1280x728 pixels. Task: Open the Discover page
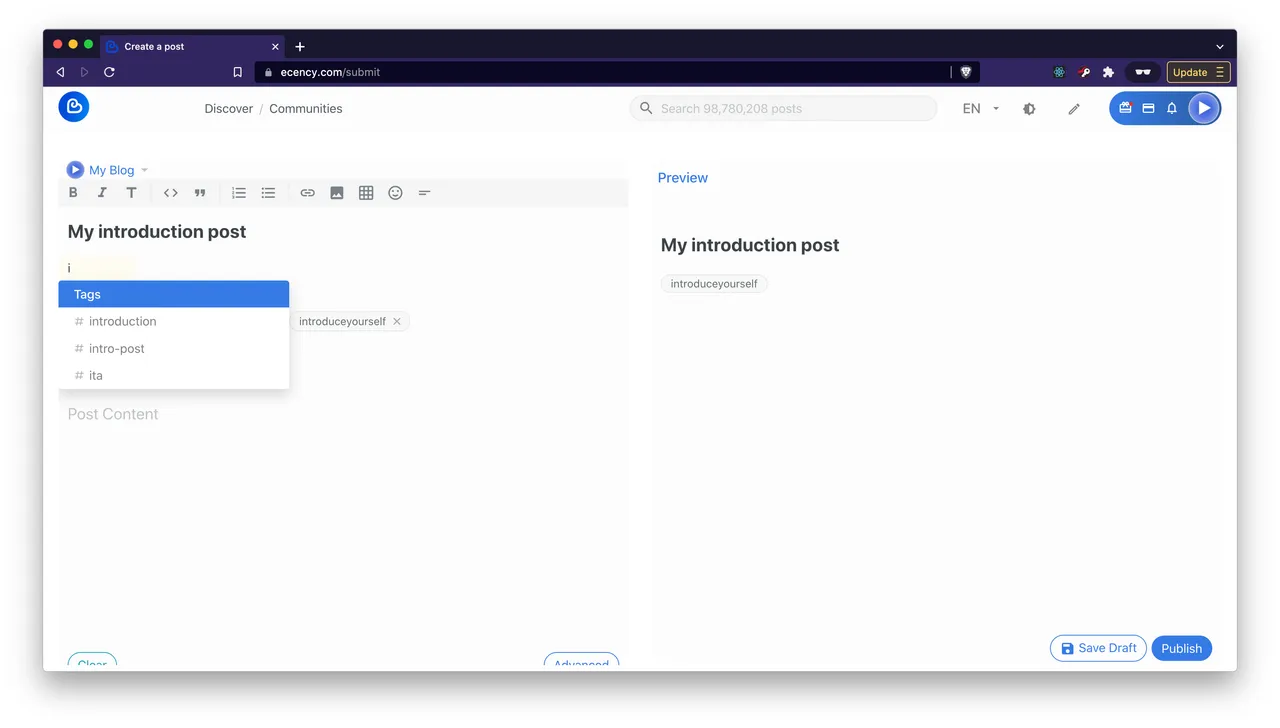(x=229, y=109)
